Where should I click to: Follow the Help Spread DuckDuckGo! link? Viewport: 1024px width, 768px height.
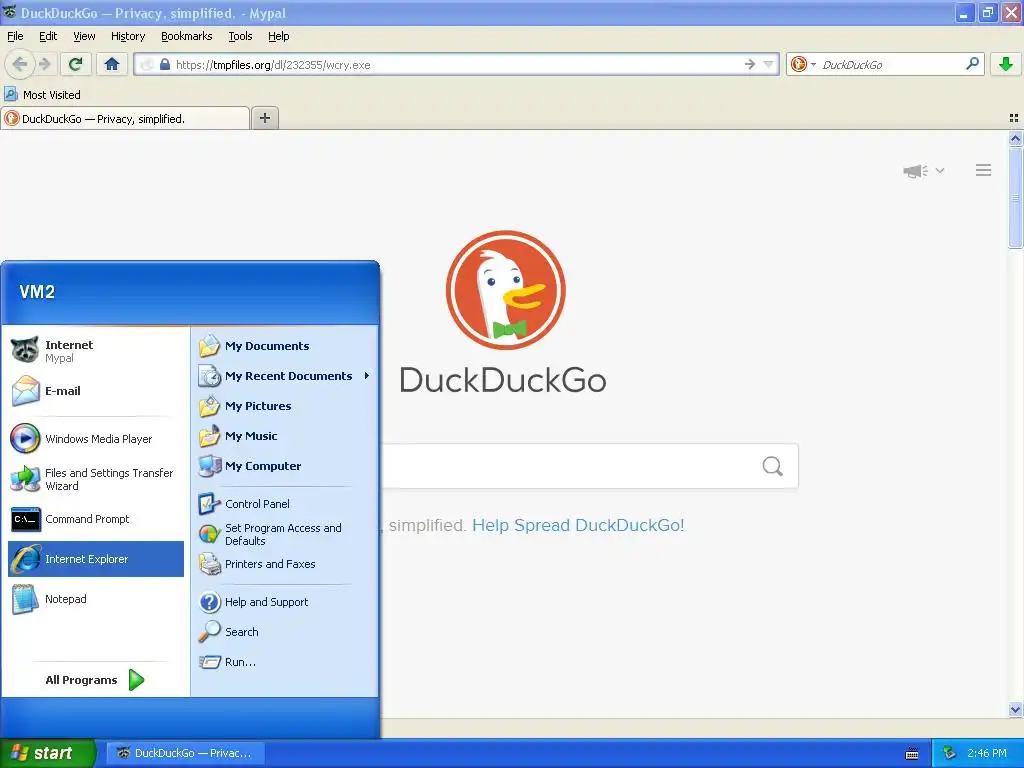[x=578, y=525]
